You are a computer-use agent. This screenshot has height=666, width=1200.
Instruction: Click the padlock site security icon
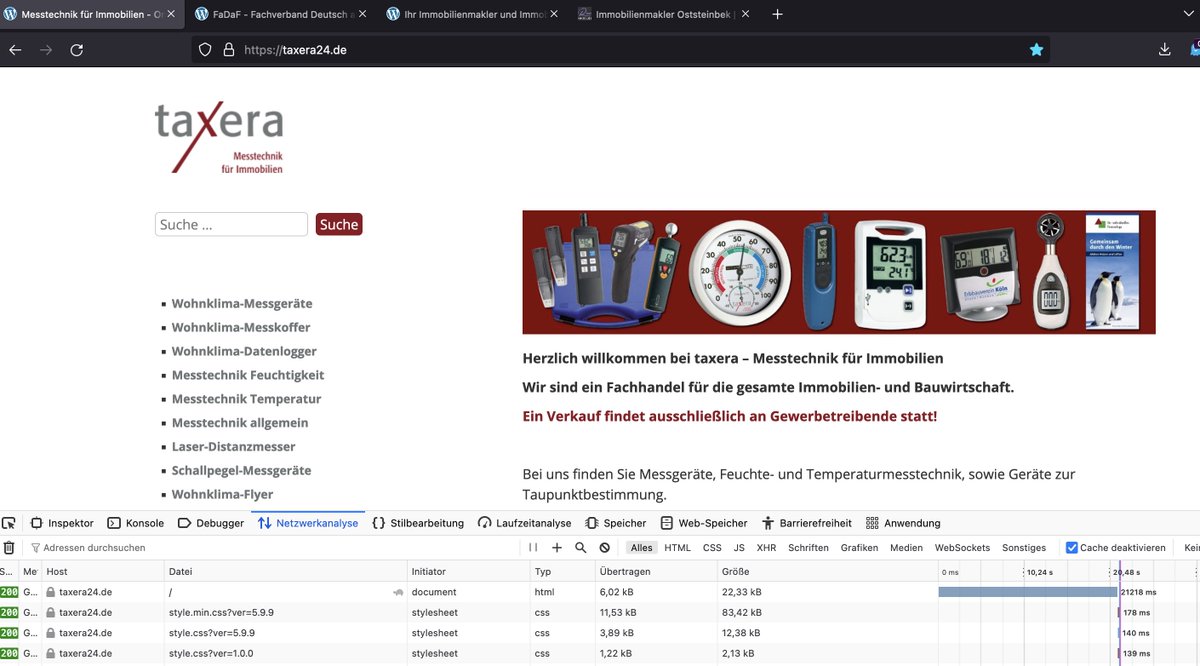(x=228, y=50)
